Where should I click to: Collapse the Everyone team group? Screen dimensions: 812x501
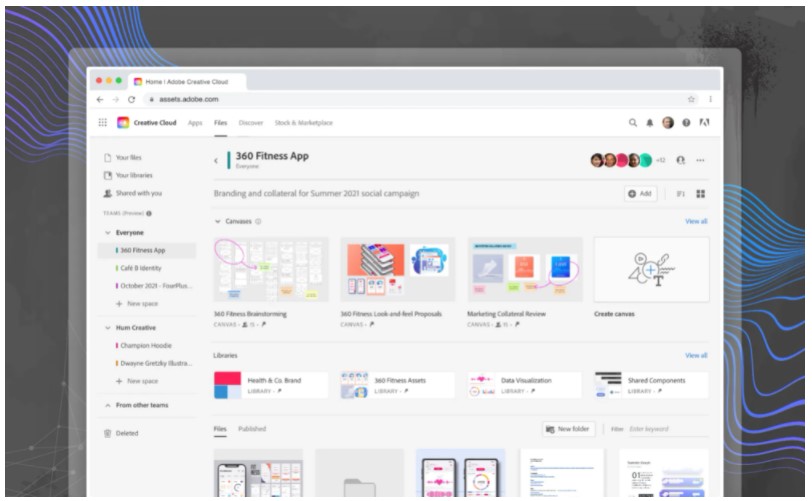pyautogui.click(x=108, y=233)
